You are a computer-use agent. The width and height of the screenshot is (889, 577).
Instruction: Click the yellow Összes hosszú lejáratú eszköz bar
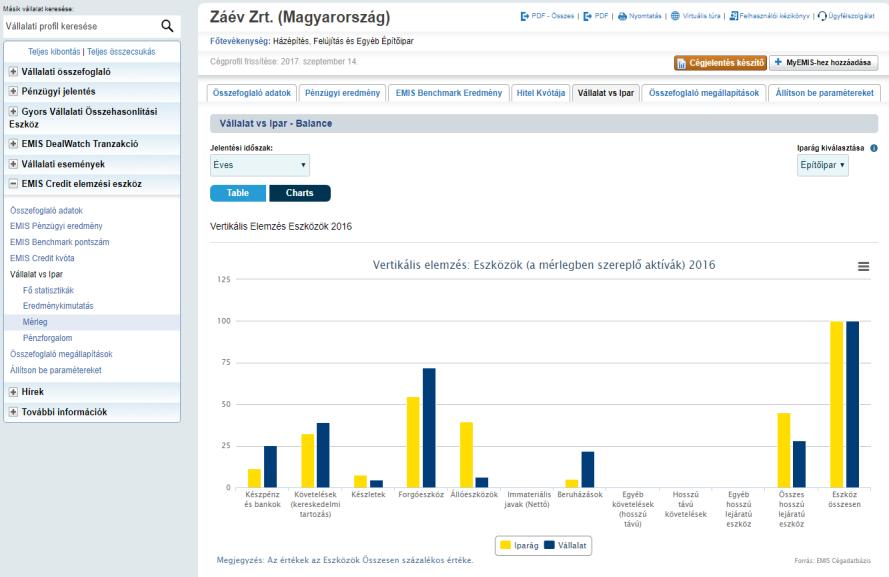pyautogui.click(x=784, y=450)
